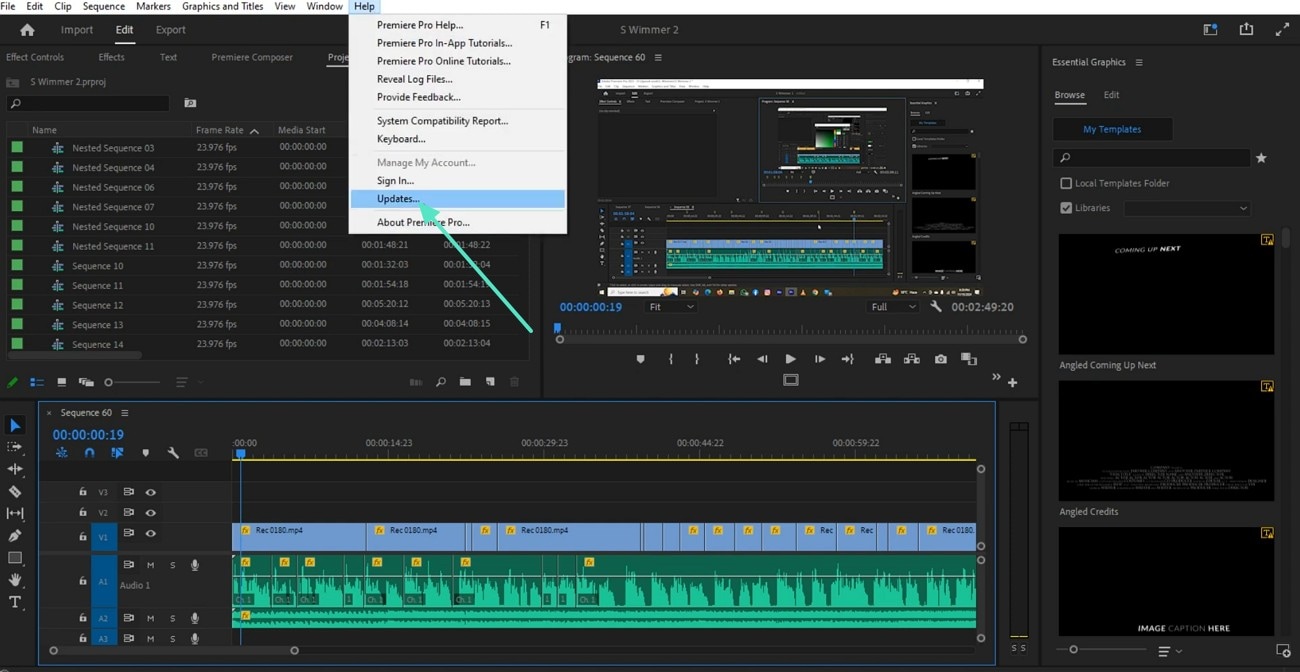Step back one frame
The height and width of the screenshot is (672, 1300).
click(762, 359)
